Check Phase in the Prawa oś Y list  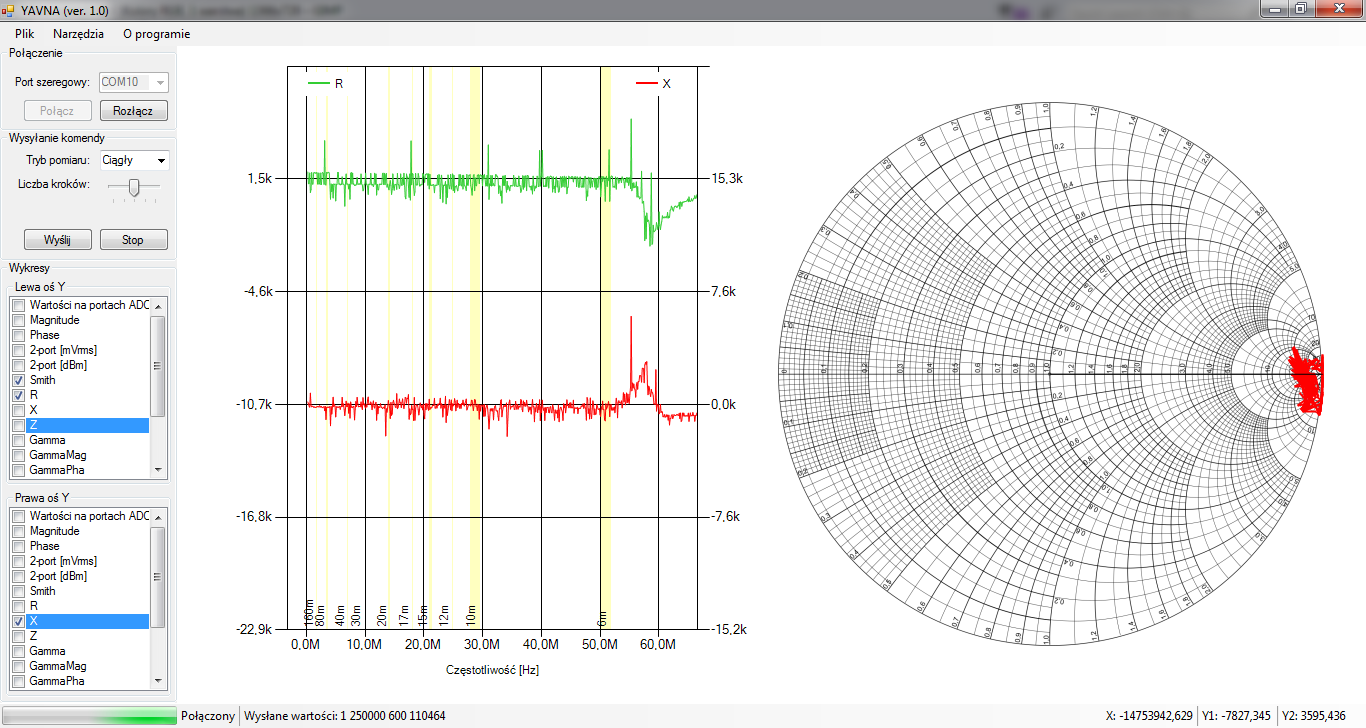point(18,546)
